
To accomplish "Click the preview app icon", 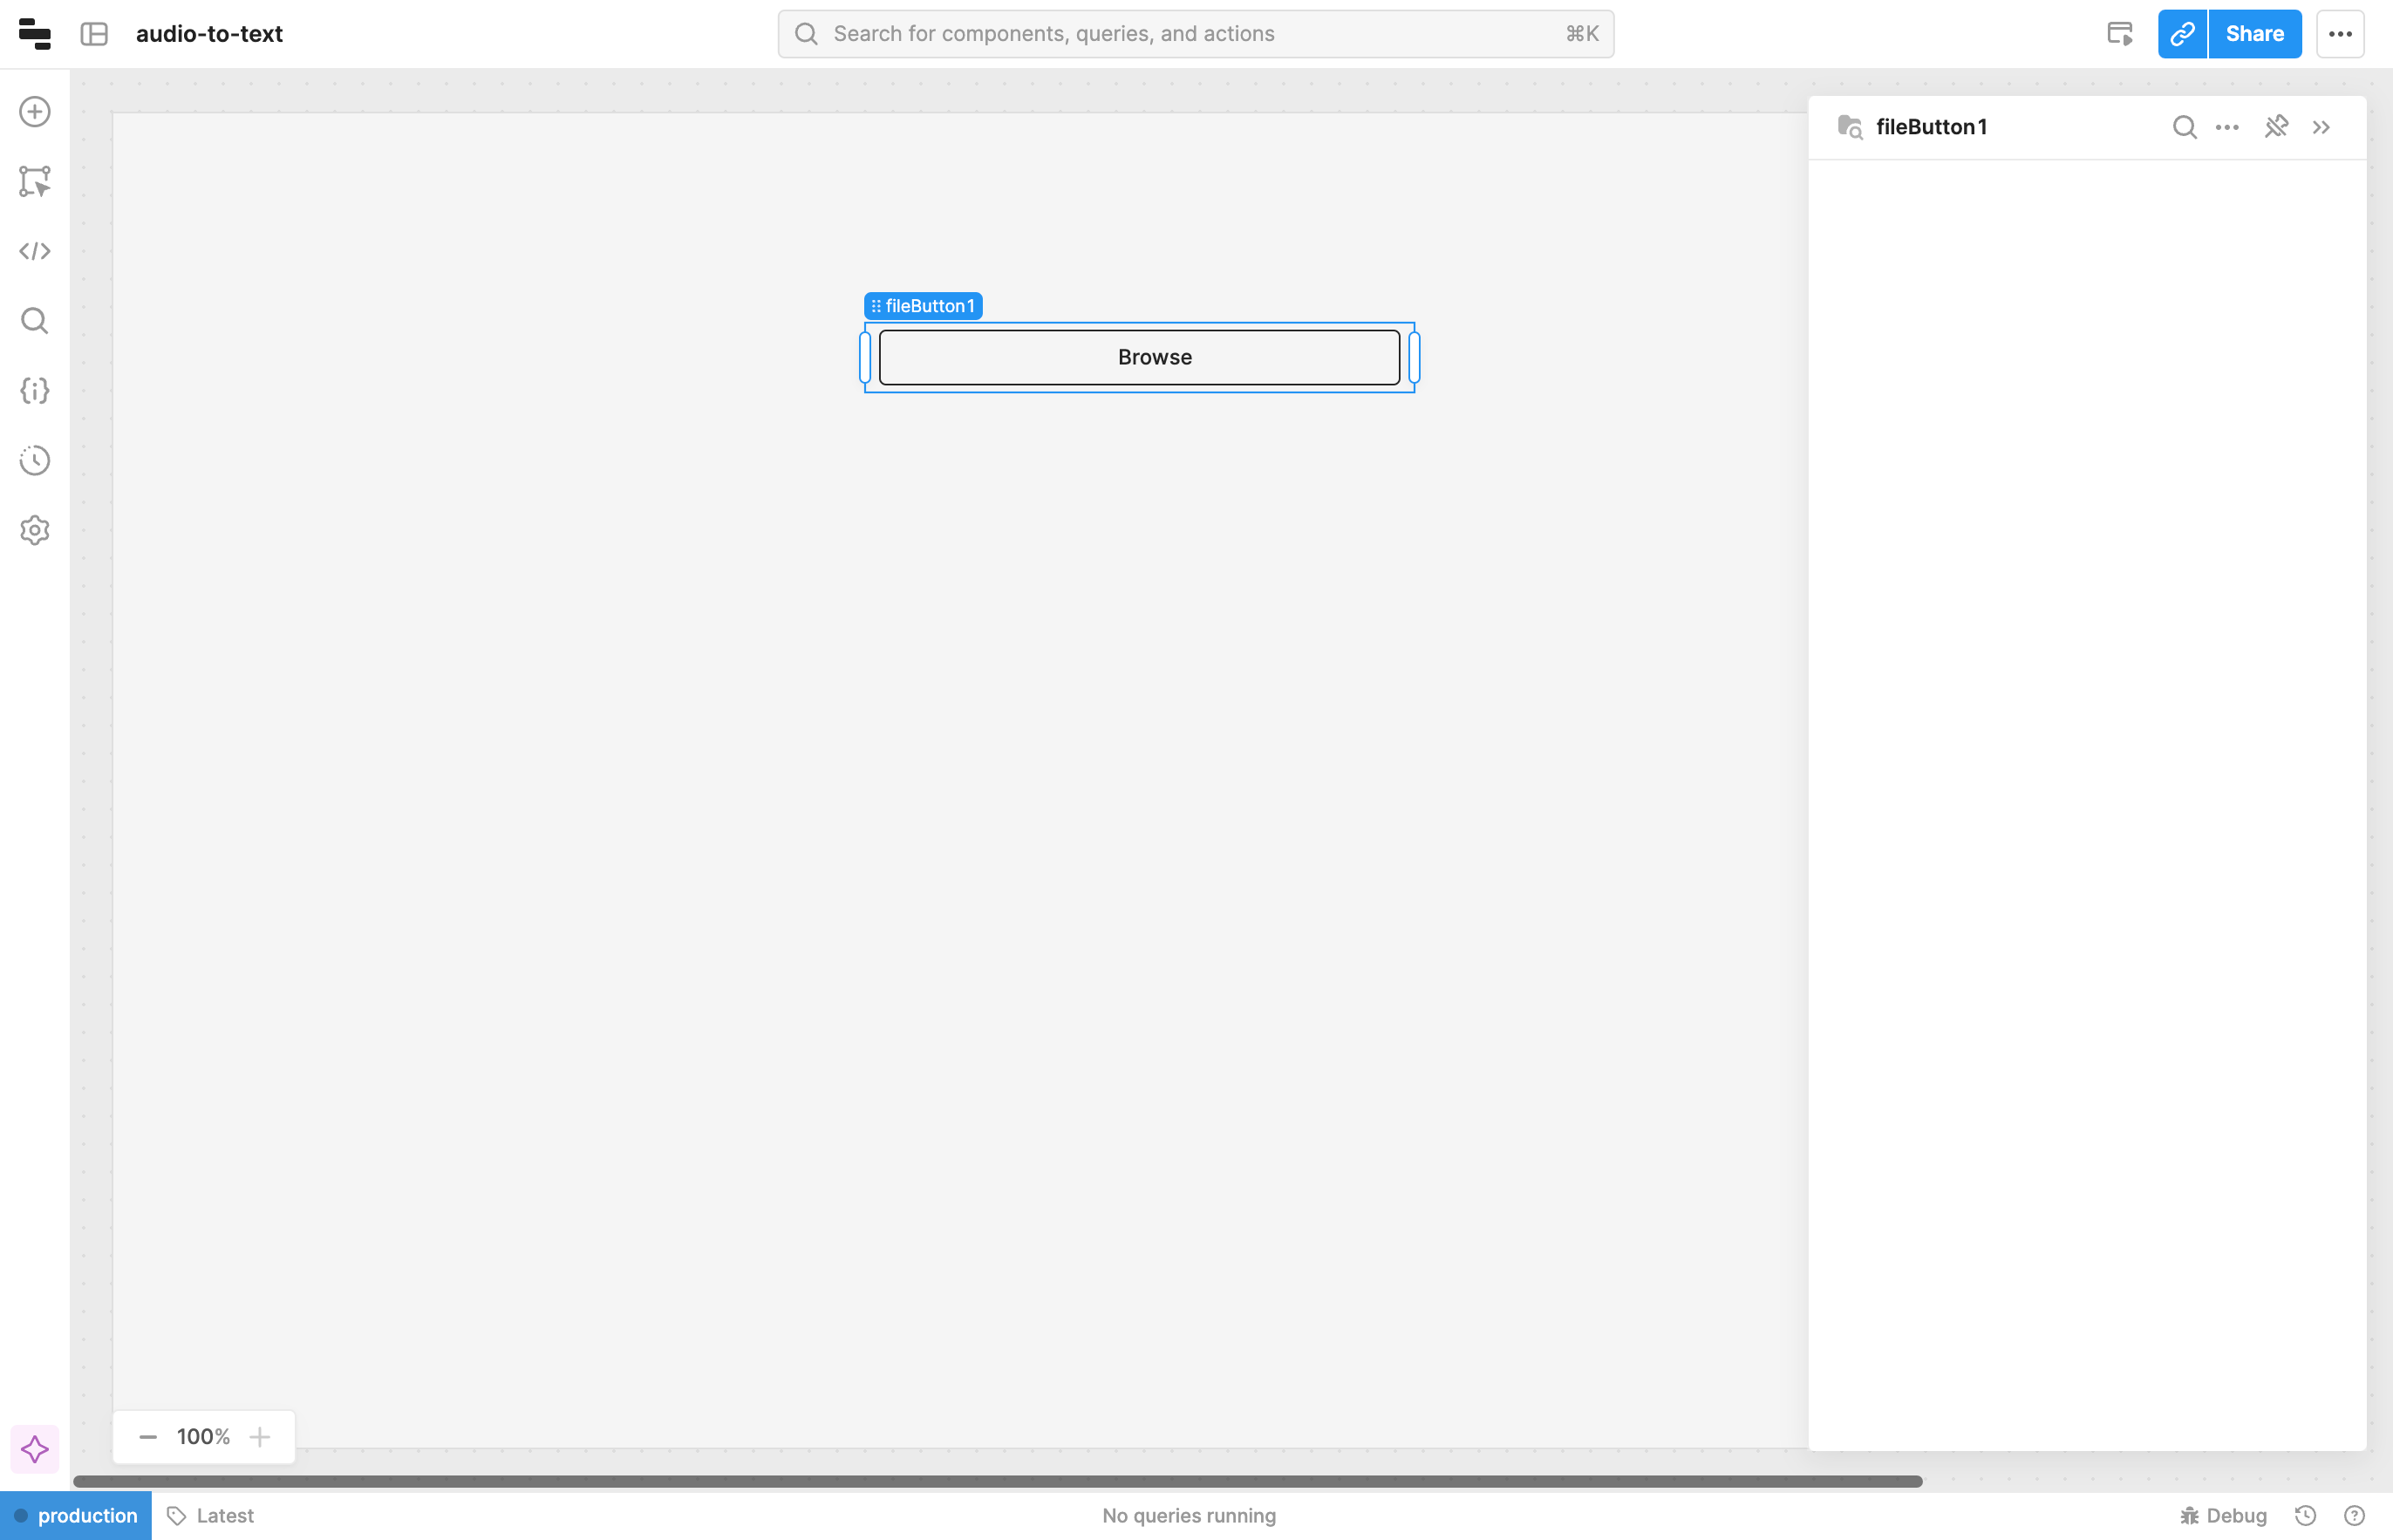I will [2119, 34].
